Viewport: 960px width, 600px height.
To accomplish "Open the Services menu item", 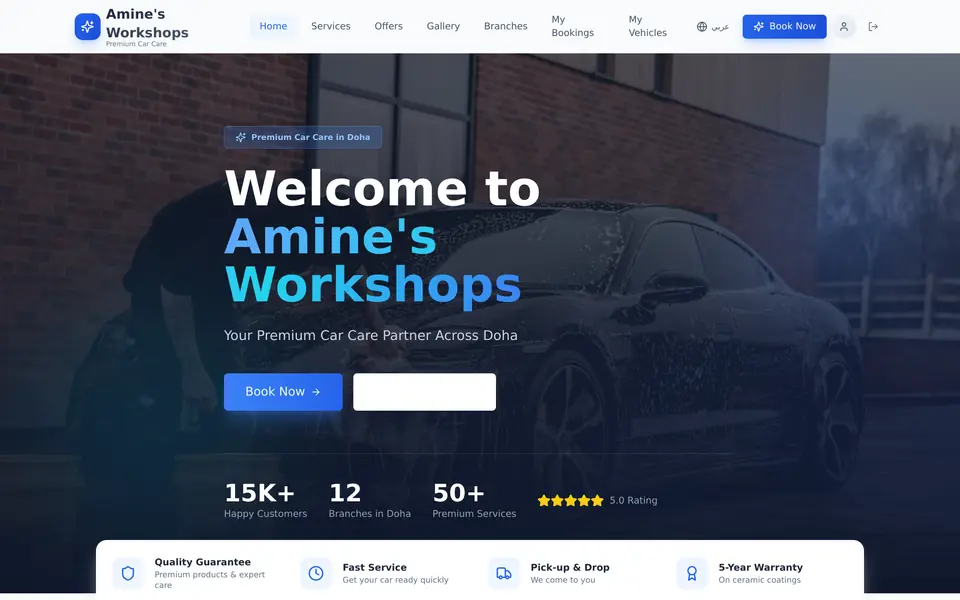I will [x=331, y=26].
